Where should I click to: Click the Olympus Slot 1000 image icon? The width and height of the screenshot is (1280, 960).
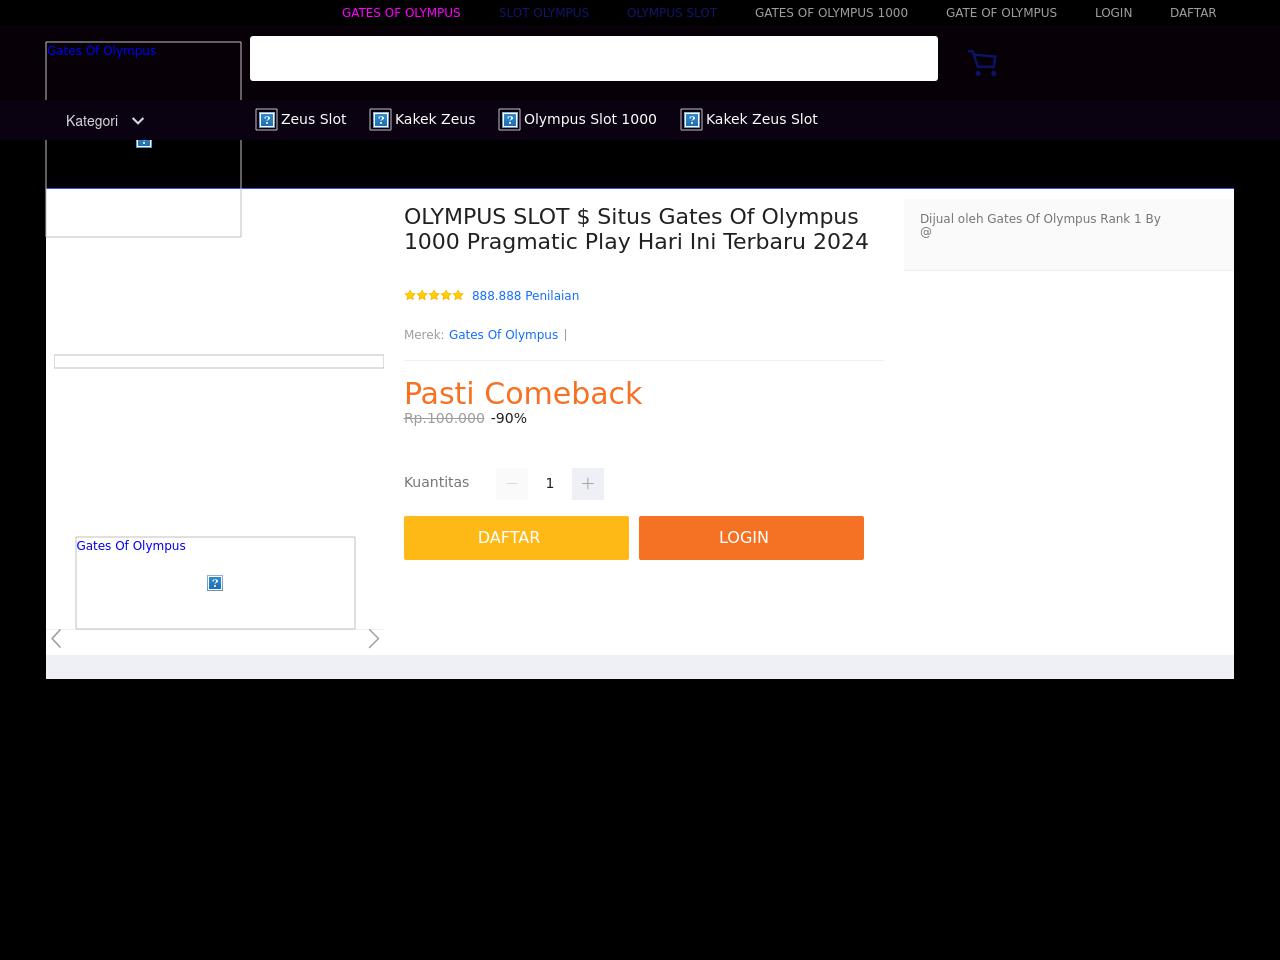click(x=510, y=120)
